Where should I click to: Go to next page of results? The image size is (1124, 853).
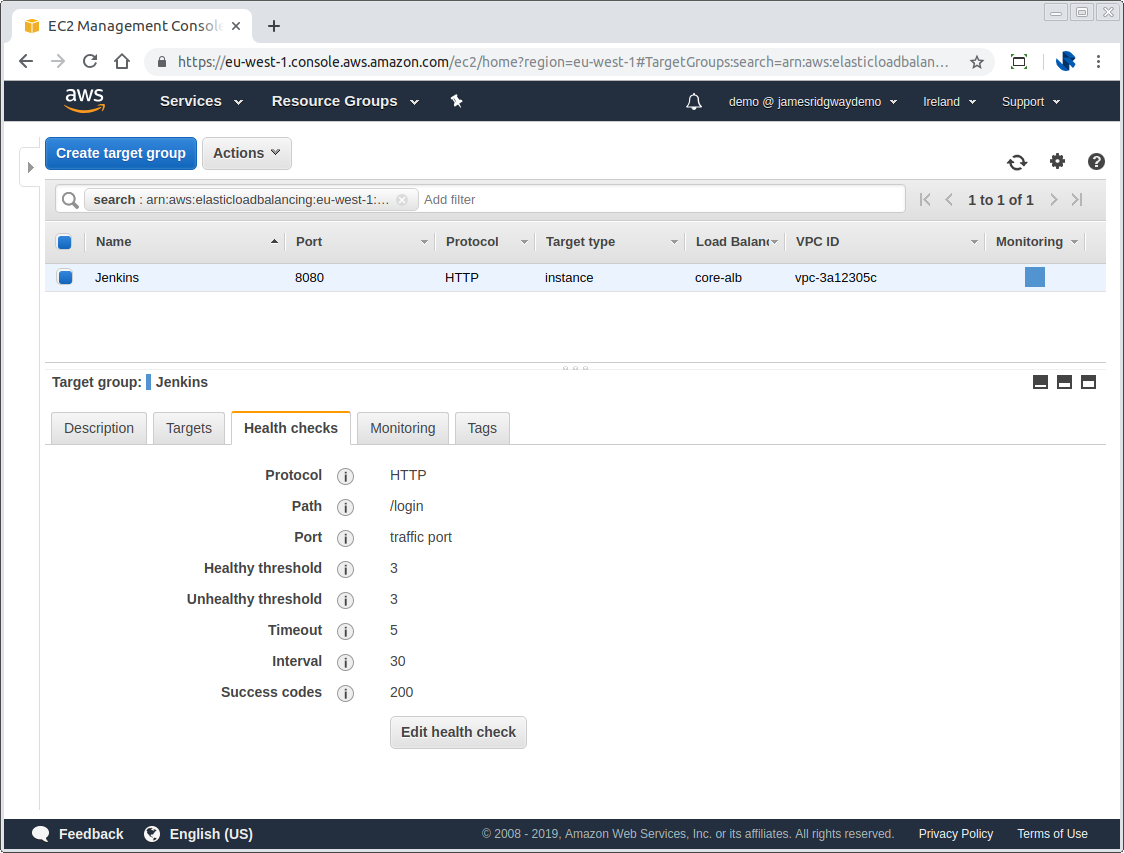tap(1053, 200)
